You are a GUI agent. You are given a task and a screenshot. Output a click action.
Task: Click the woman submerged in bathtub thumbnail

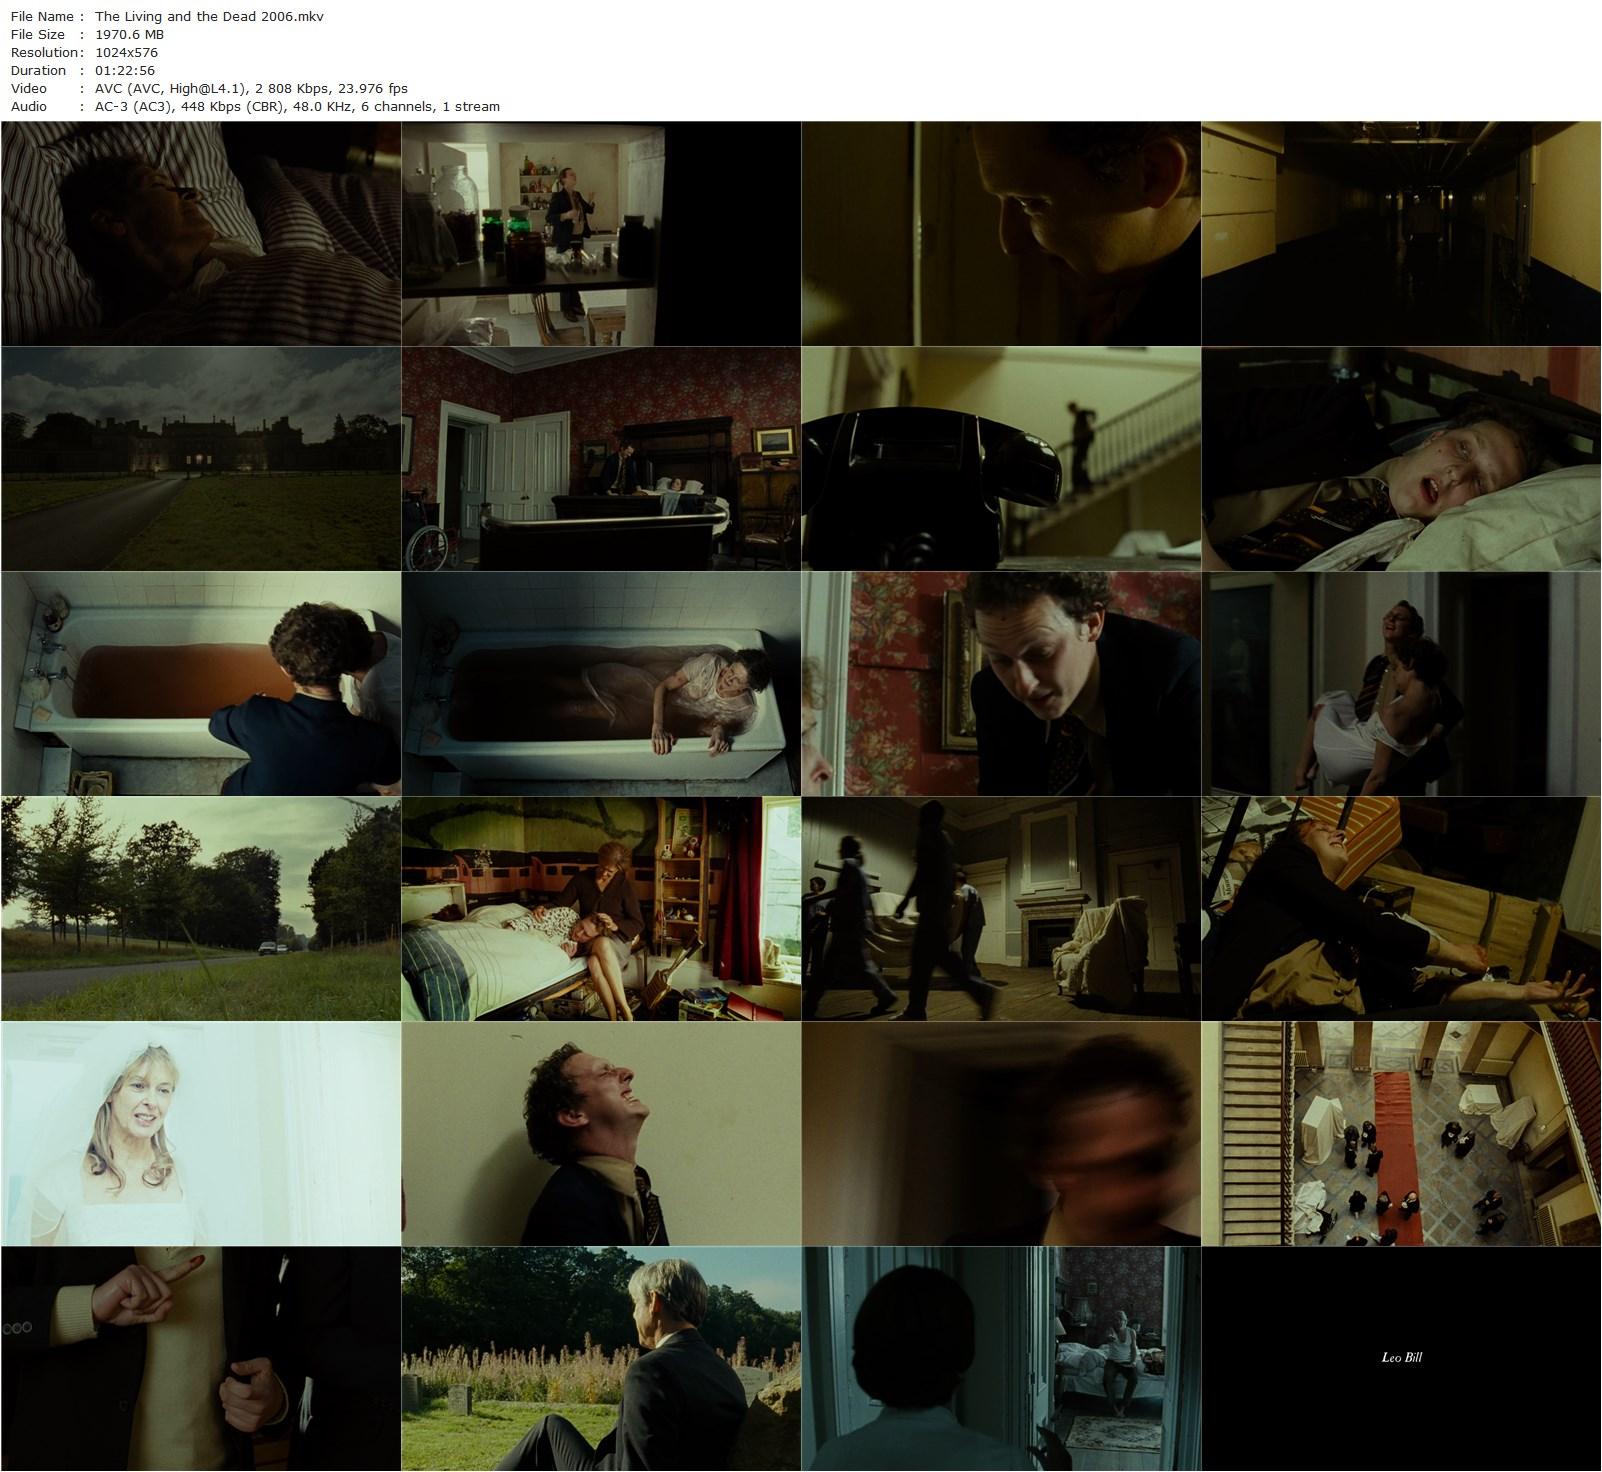(x=601, y=684)
